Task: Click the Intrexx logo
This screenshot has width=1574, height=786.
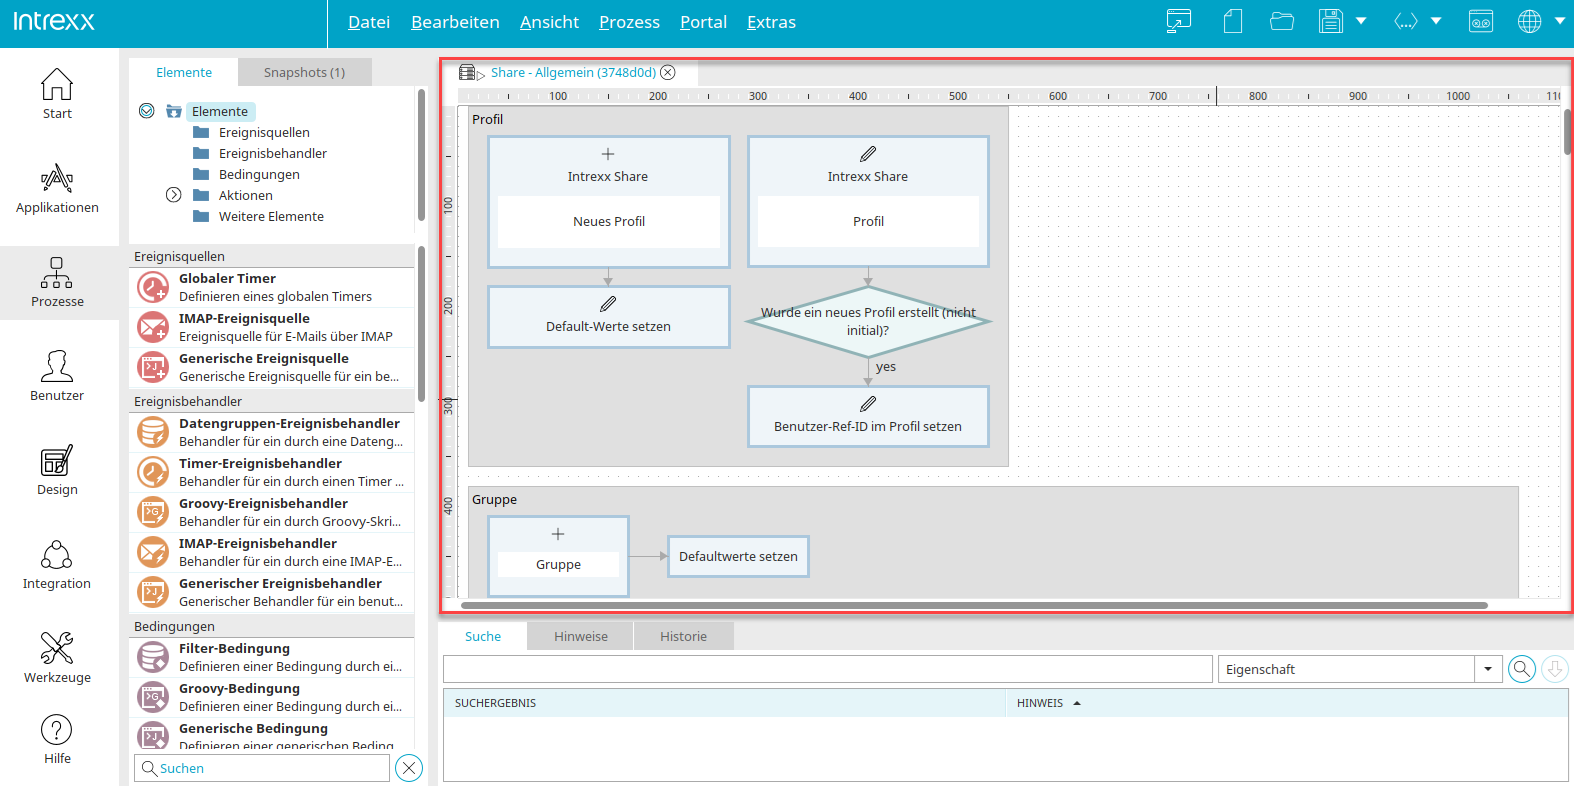Action: [x=54, y=21]
